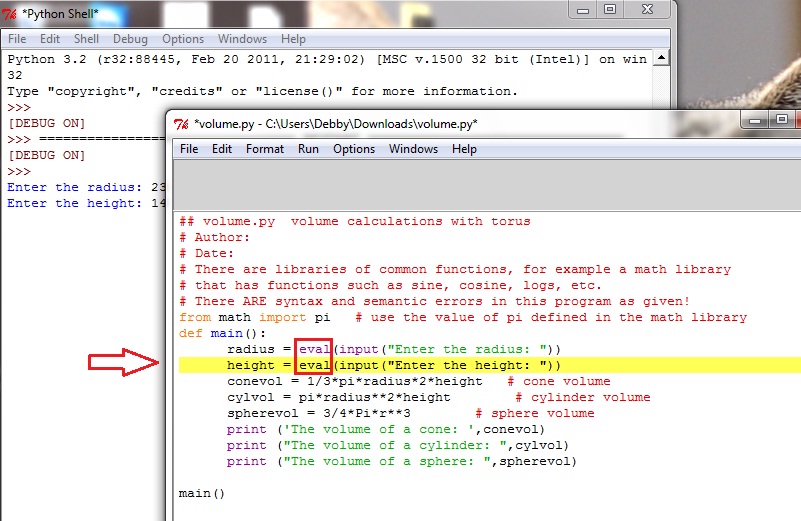Maximize the volume.py editor window

pos(782,120)
